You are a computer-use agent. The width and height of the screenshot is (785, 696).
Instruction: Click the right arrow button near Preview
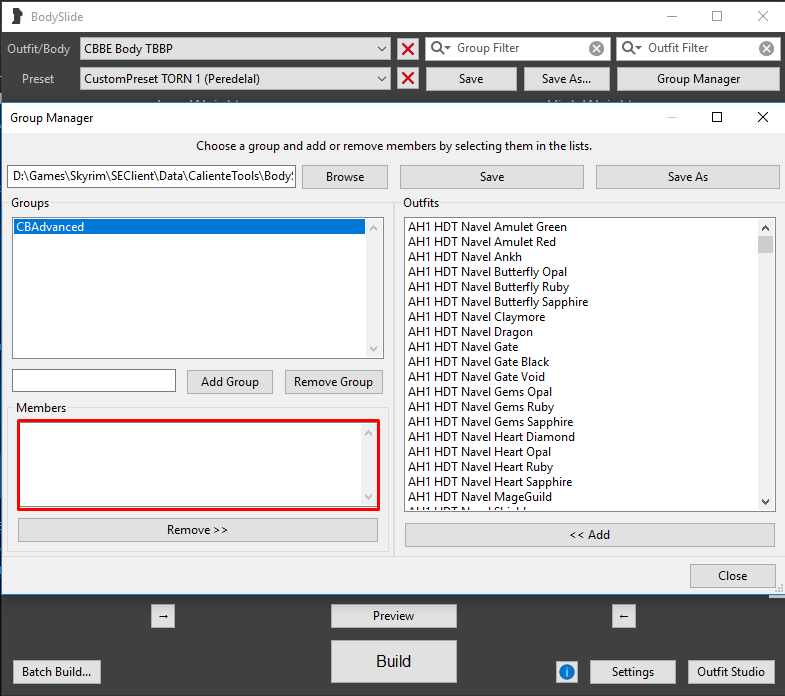[165, 616]
